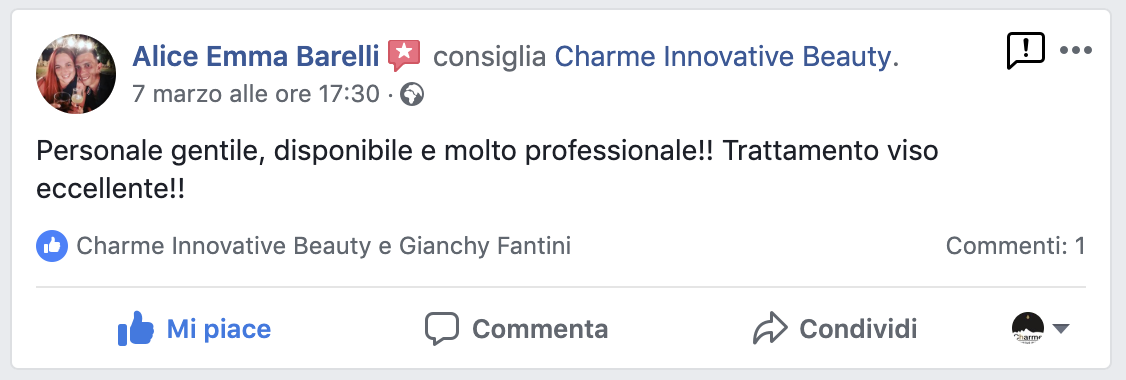The width and height of the screenshot is (1126, 380).
Task: Click the globe public audience icon
Action: point(411,95)
